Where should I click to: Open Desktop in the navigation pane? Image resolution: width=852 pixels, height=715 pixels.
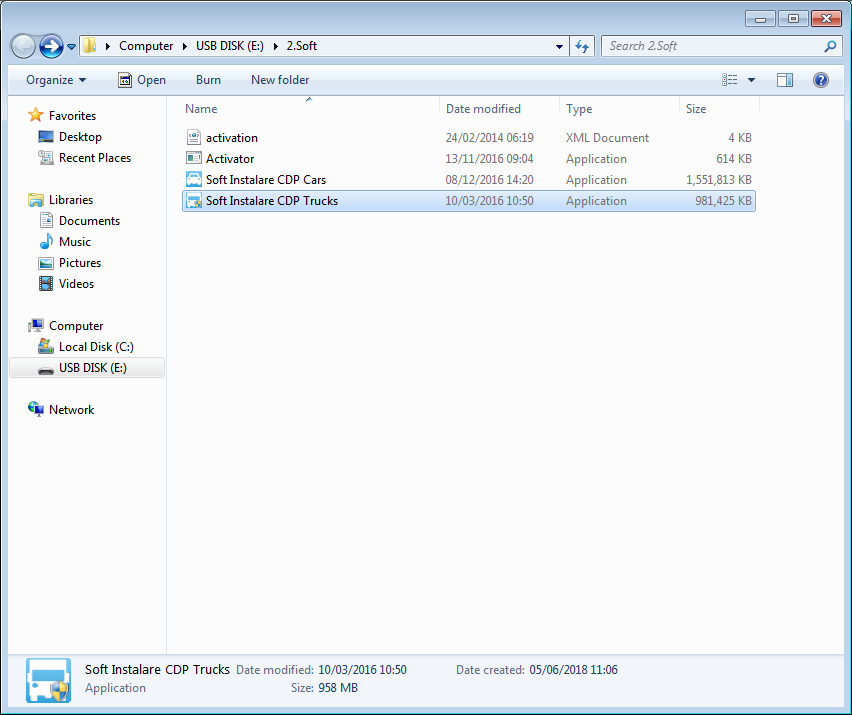(80, 137)
